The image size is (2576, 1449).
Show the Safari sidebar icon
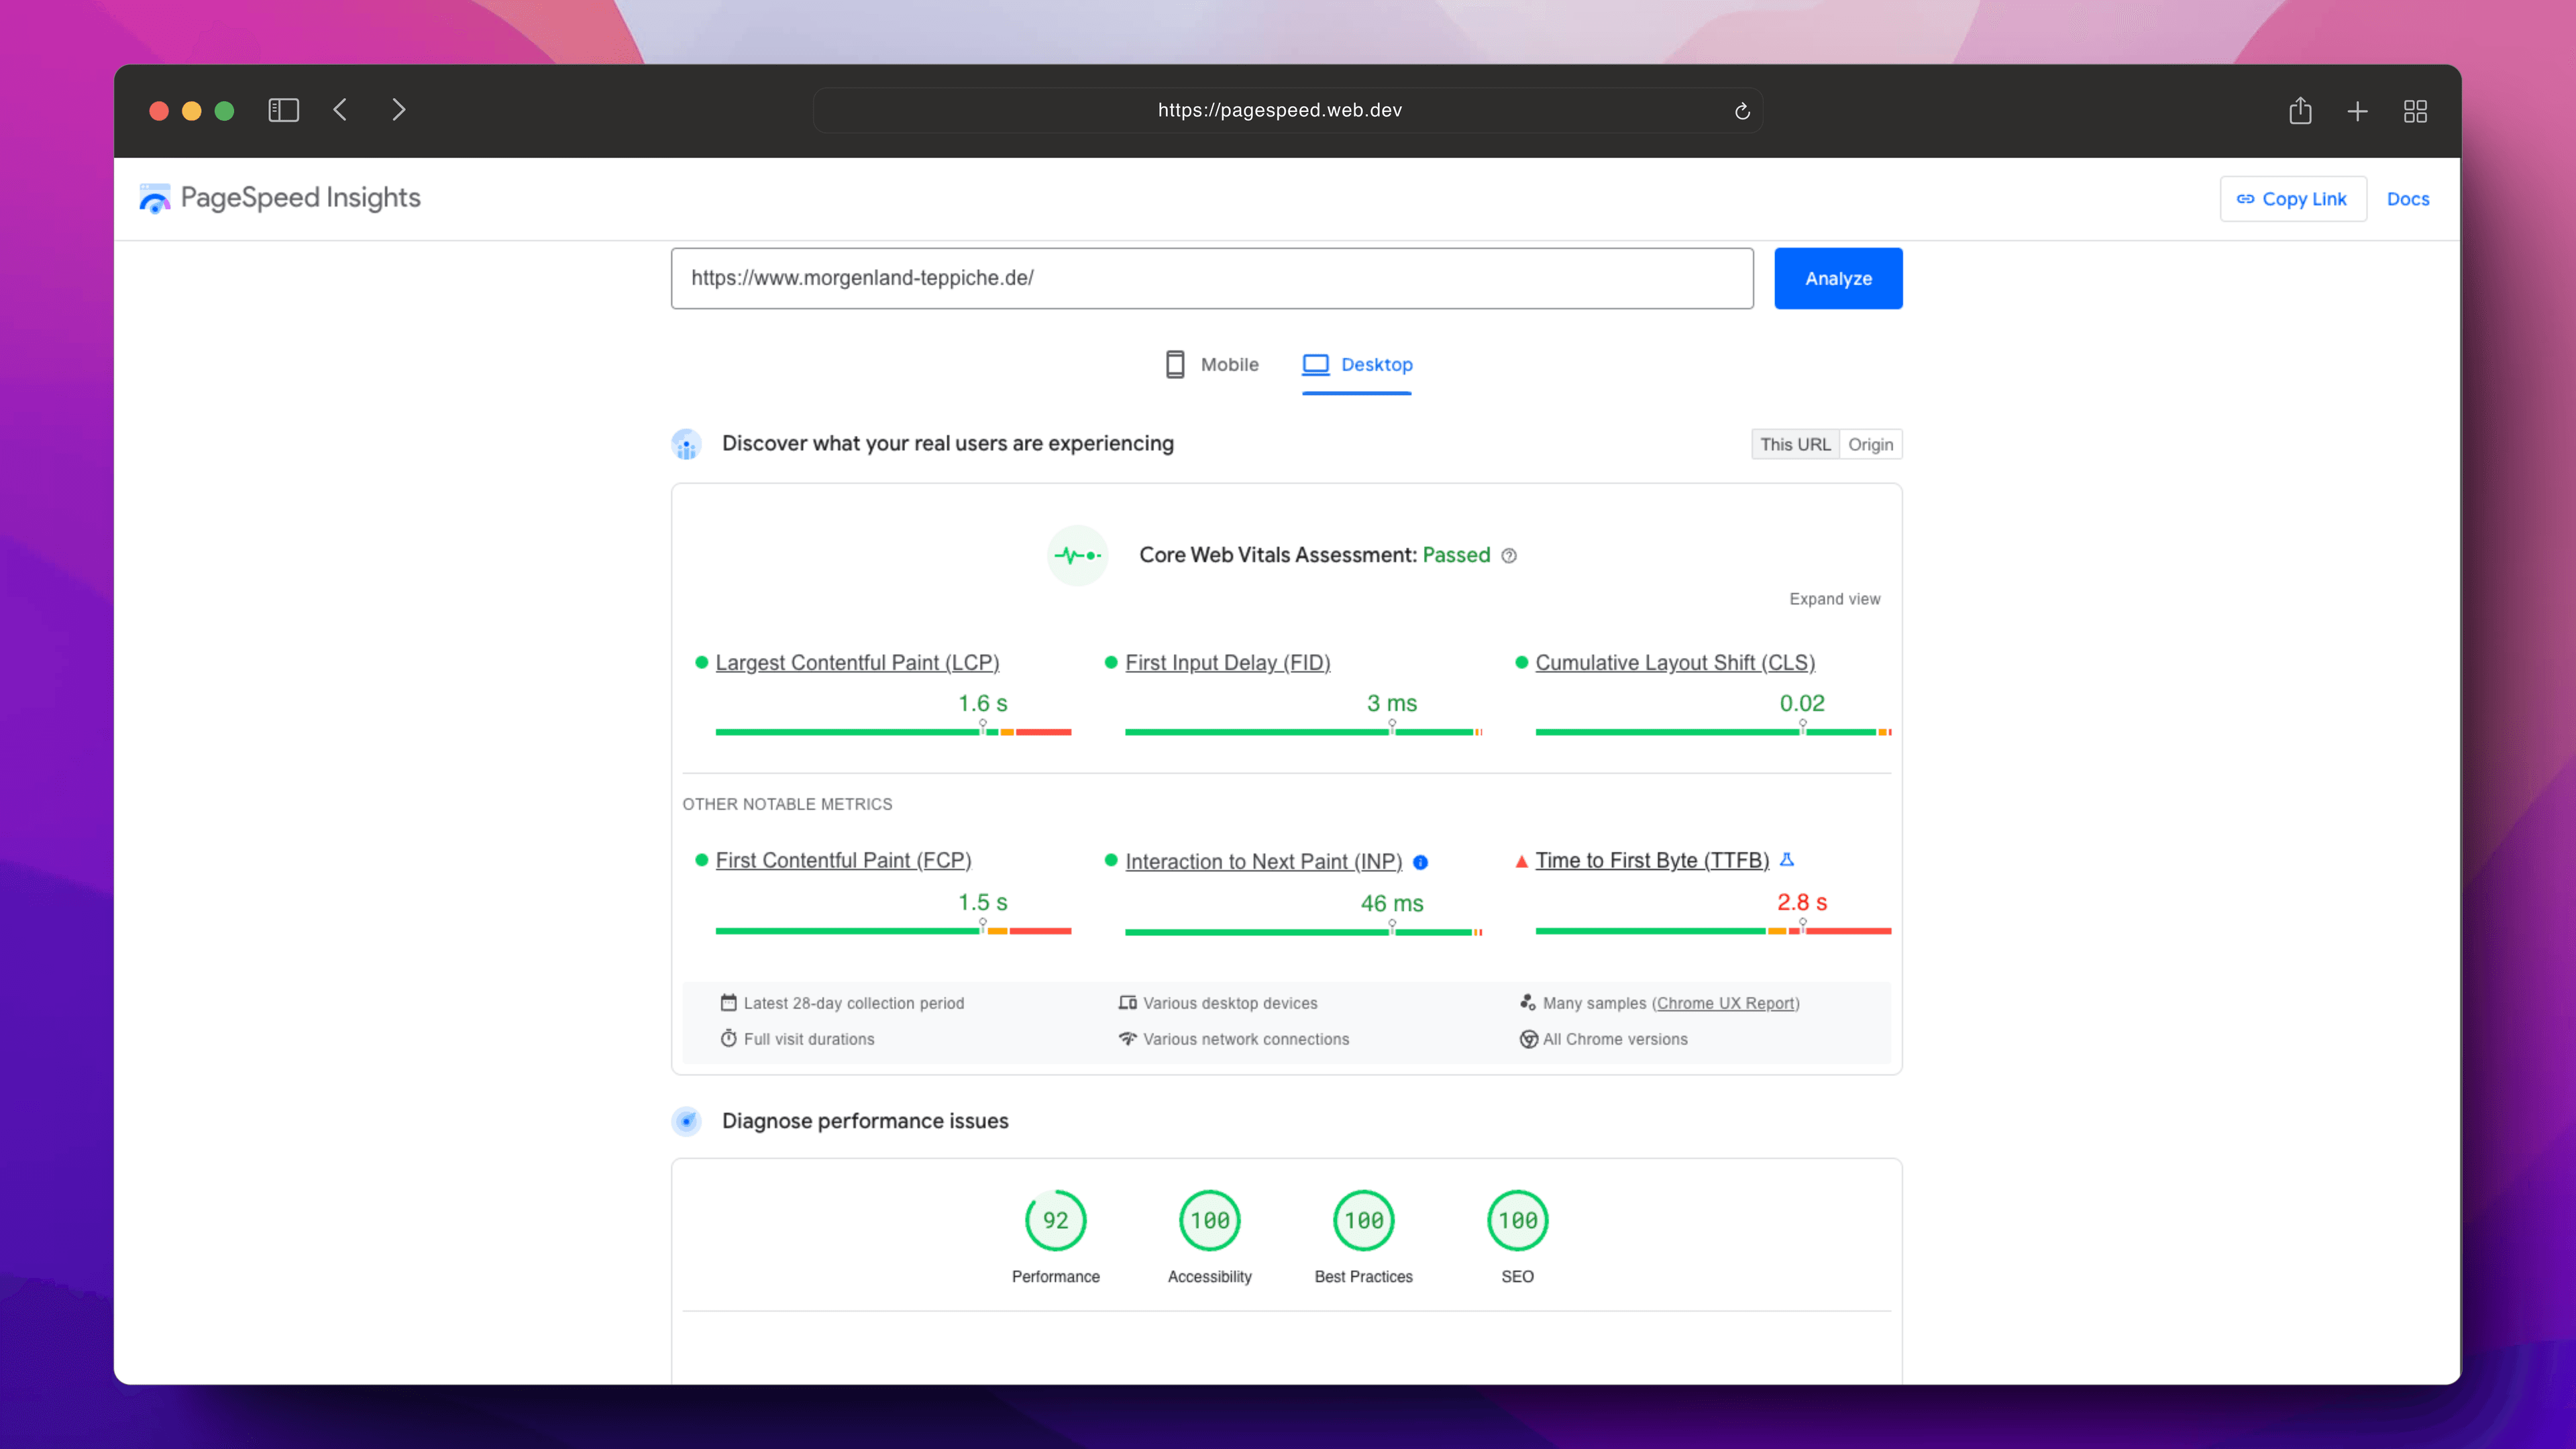tap(284, 110)
